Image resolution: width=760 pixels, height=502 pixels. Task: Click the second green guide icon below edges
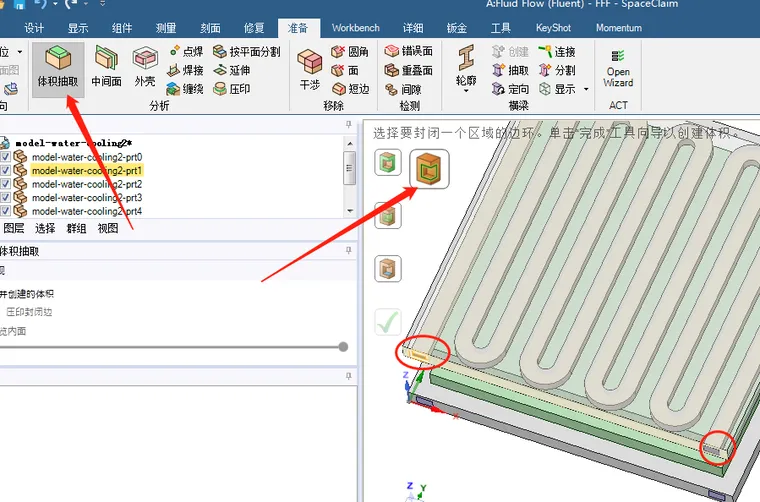388,216
